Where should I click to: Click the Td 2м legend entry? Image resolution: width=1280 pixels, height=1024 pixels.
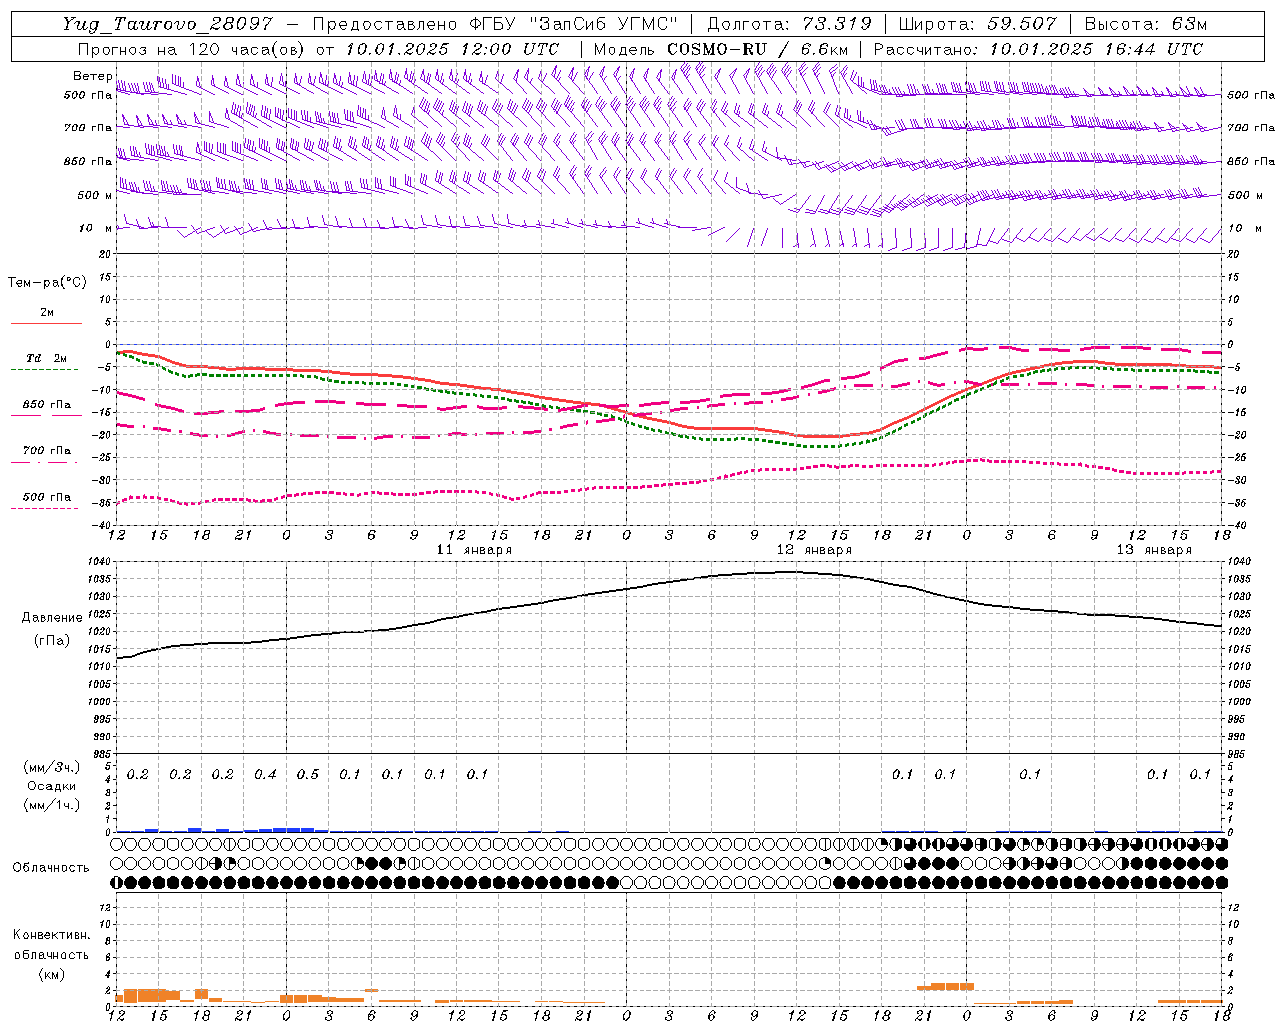point(47,358)
